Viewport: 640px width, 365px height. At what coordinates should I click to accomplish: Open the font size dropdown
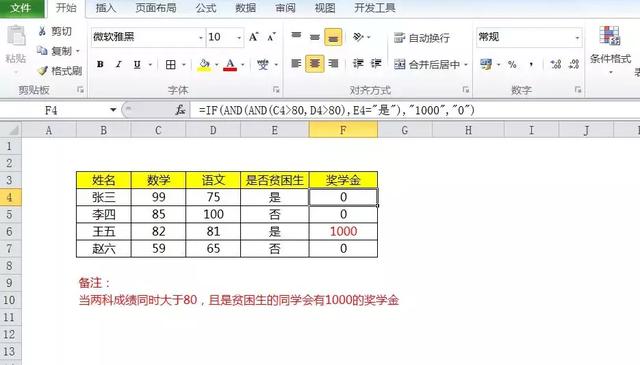(239, 38)
